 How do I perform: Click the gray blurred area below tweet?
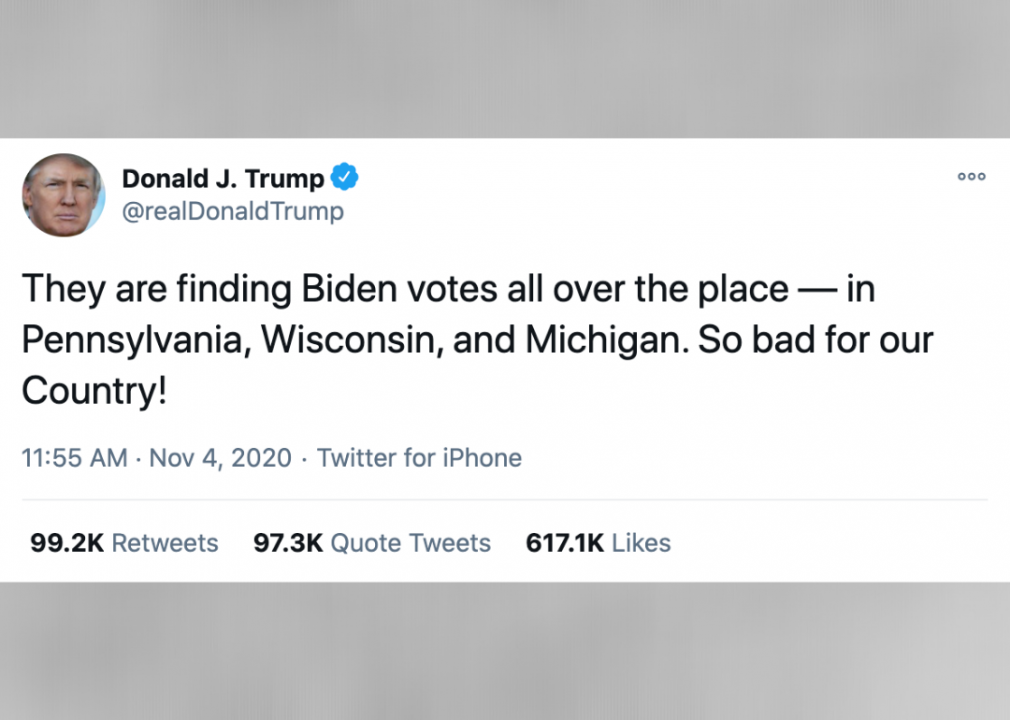(505, 651)
